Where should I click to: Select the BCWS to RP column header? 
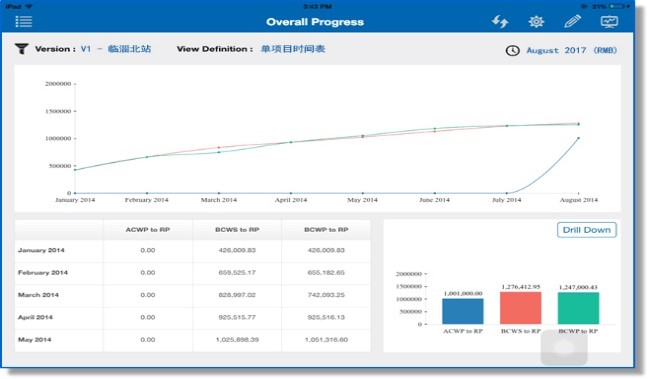coord(237,230)
